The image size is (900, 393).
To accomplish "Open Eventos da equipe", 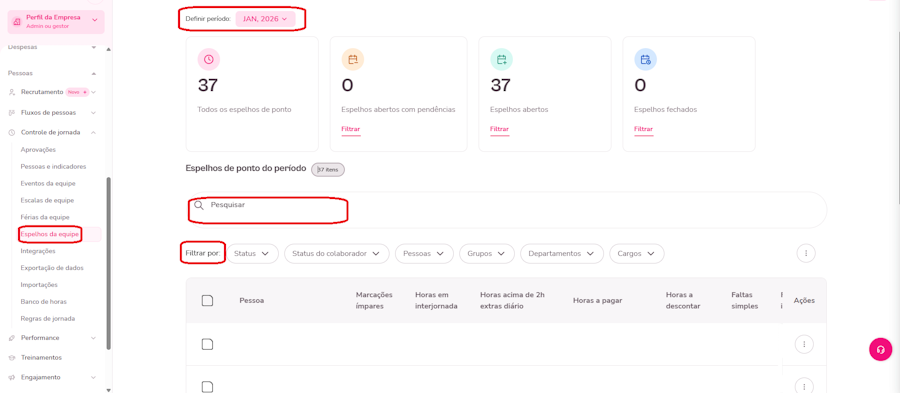I will (48, 183).
